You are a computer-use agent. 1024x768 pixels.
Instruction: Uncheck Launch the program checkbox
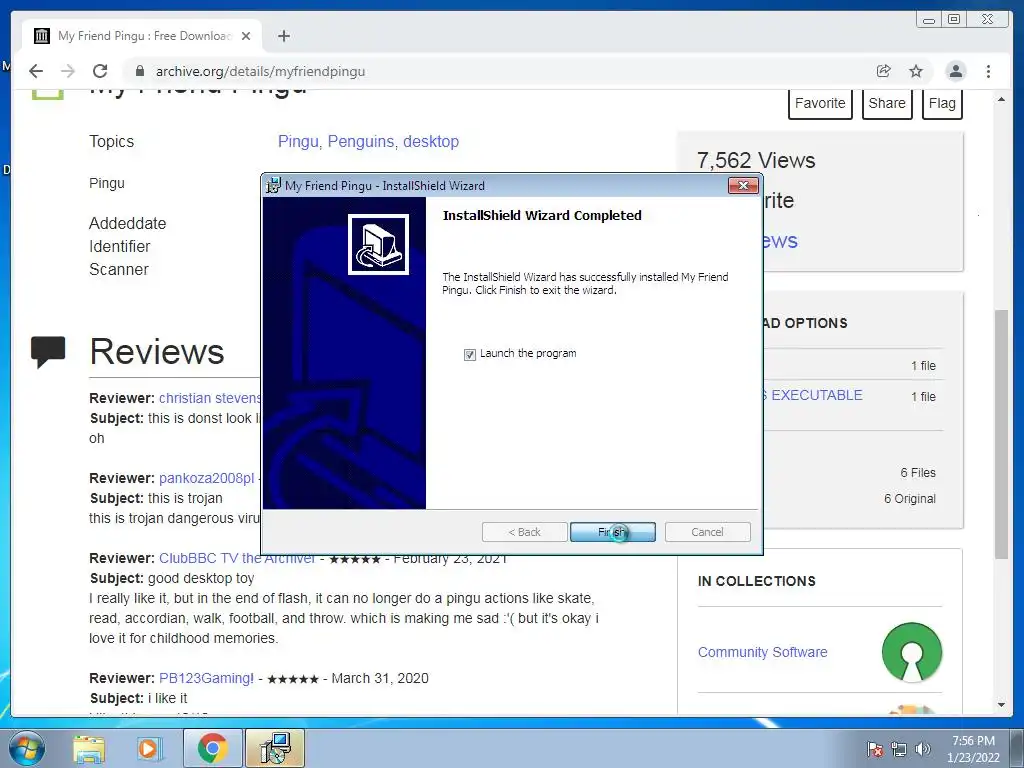click(x=470, y=355)
